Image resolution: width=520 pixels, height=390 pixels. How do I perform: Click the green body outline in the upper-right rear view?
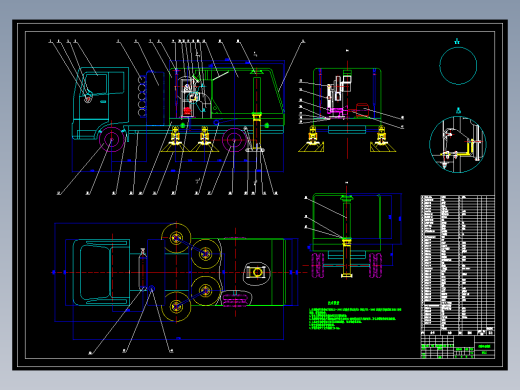[347, 97]
